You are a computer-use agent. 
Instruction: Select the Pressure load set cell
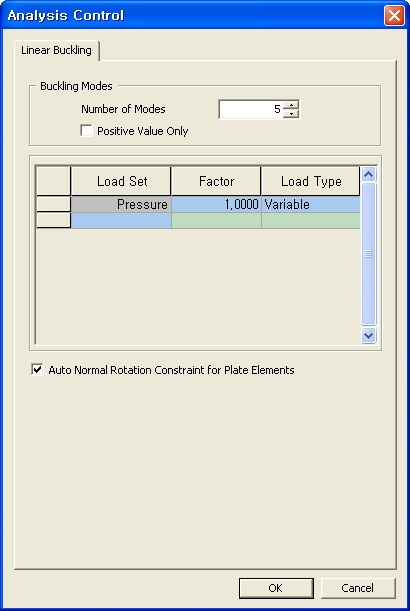point(121,204)
